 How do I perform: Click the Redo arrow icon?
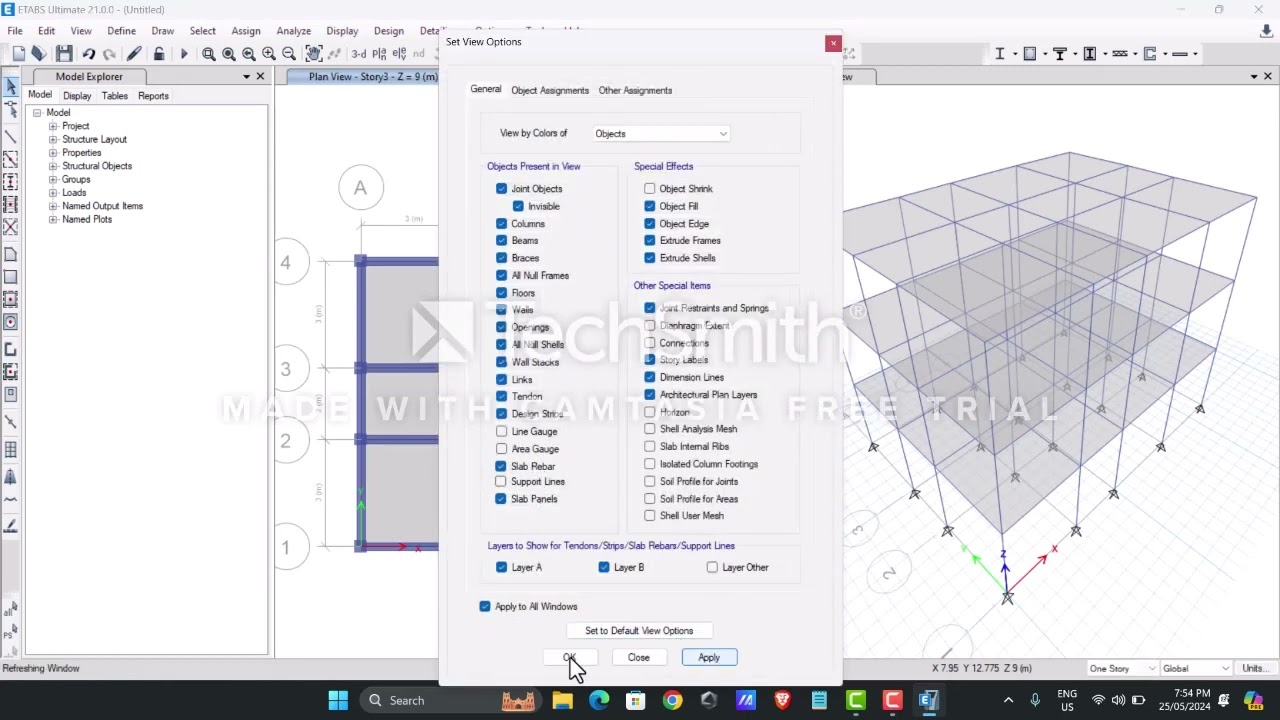tap(109, 54)
